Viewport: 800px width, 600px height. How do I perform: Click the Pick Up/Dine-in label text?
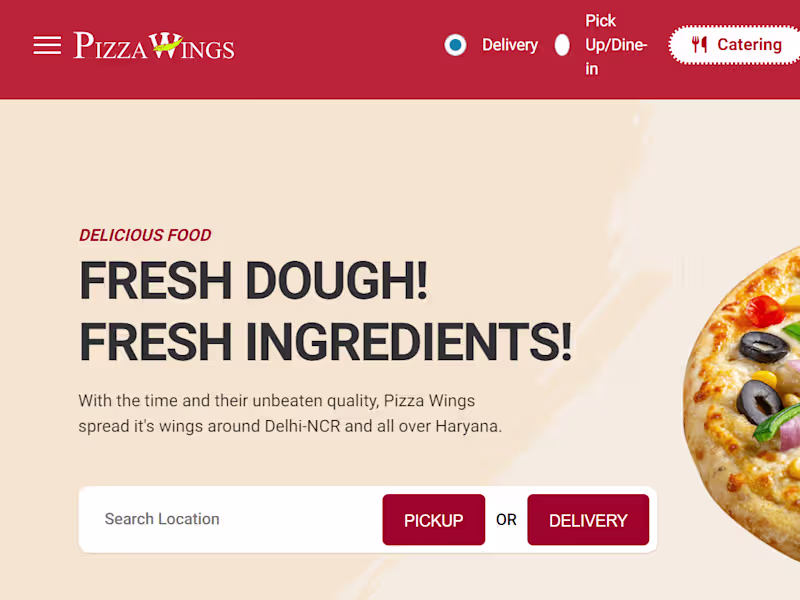point(616,45)
